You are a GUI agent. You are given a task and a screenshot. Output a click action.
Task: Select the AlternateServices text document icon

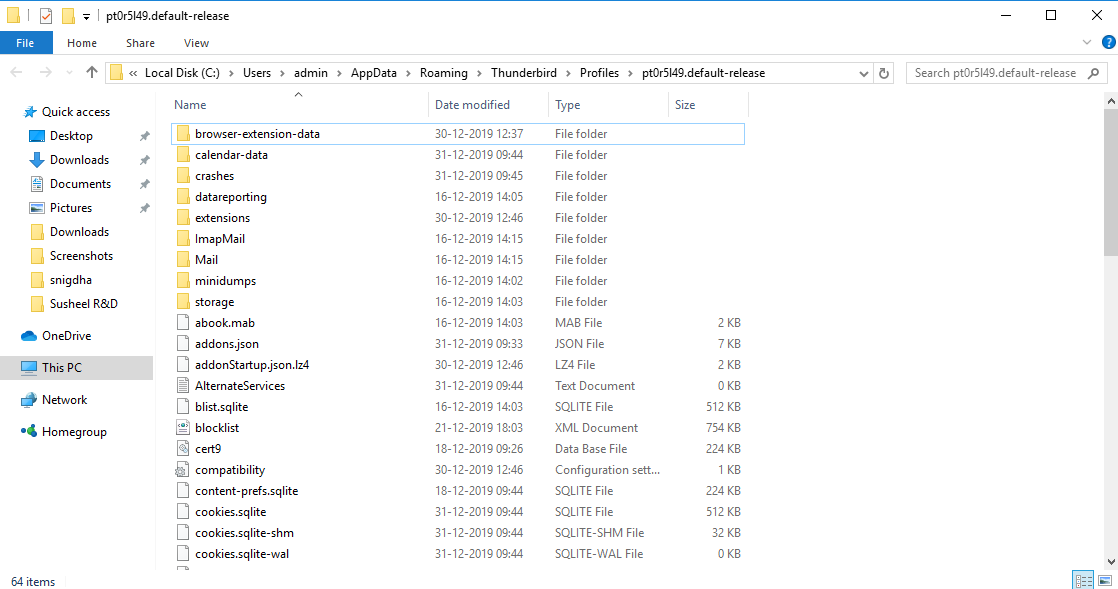183,386
